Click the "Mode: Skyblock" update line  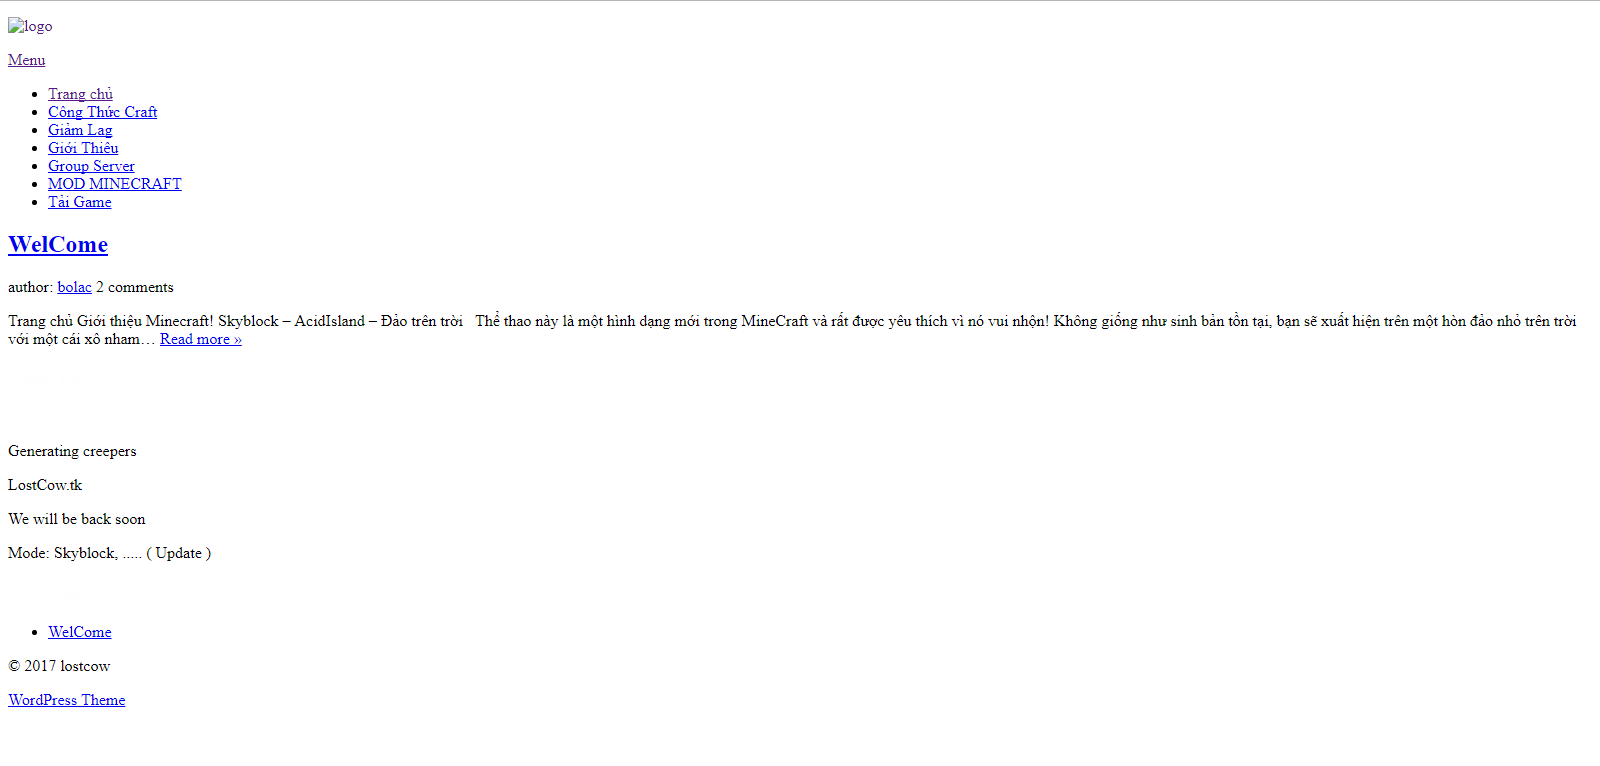pyautogui.click(x=109, y=553)
